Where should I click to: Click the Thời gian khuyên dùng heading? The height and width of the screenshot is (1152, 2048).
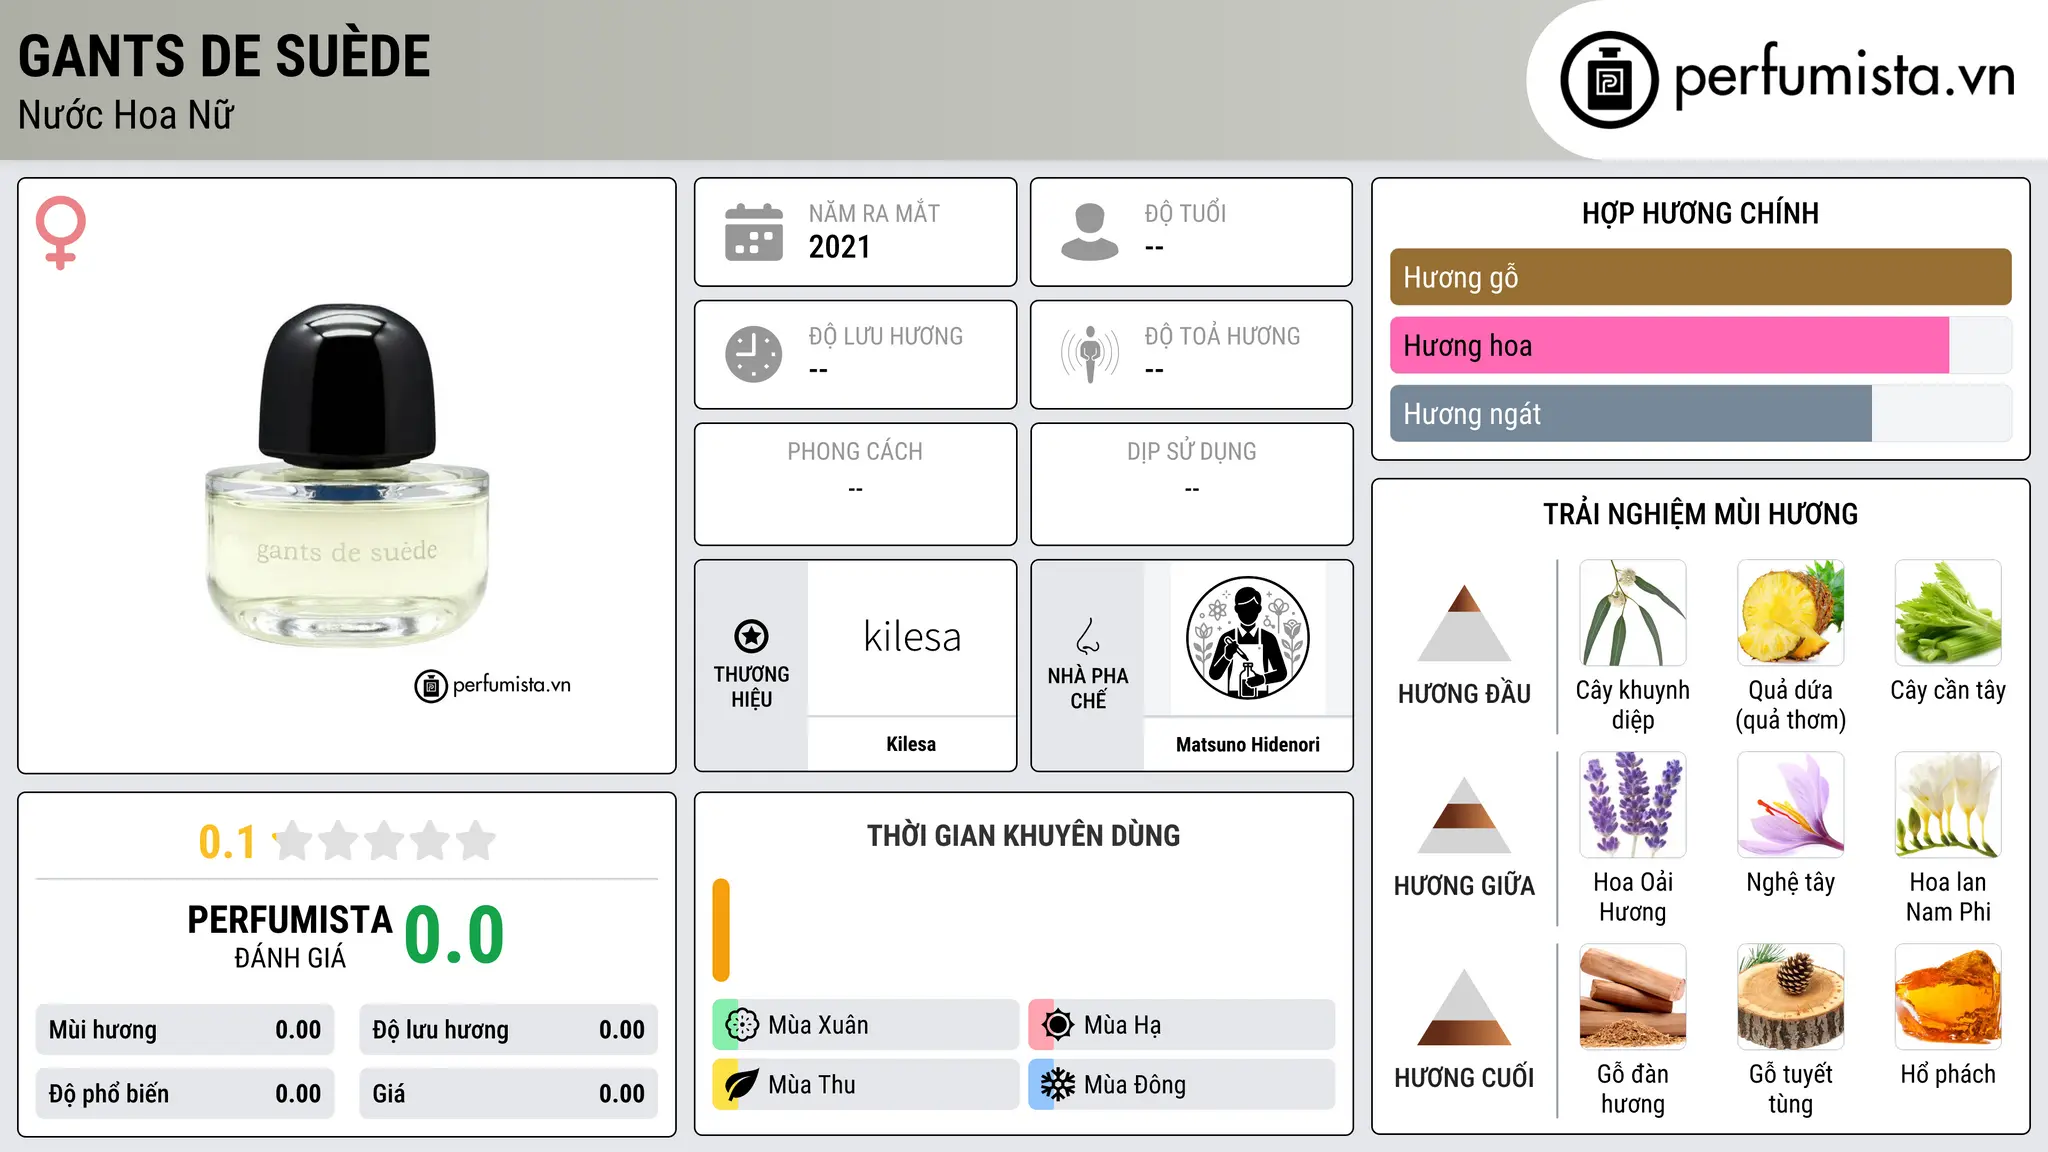1023,835
